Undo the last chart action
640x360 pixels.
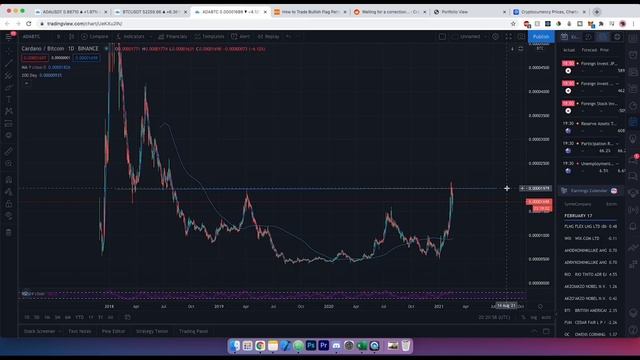[x=288, y=37]
